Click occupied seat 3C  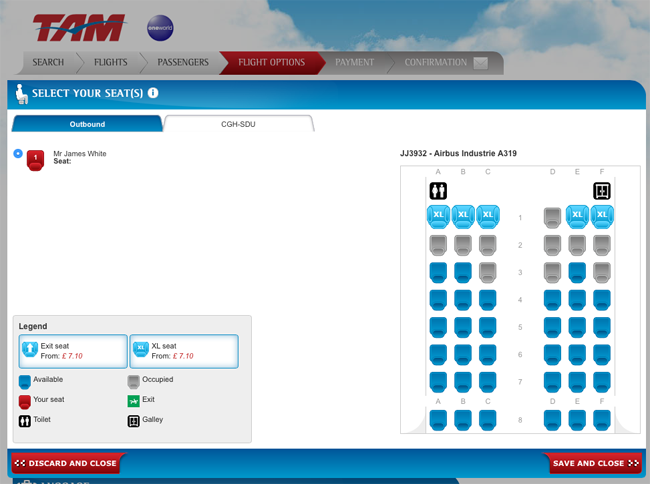click(x=488, y=272)
